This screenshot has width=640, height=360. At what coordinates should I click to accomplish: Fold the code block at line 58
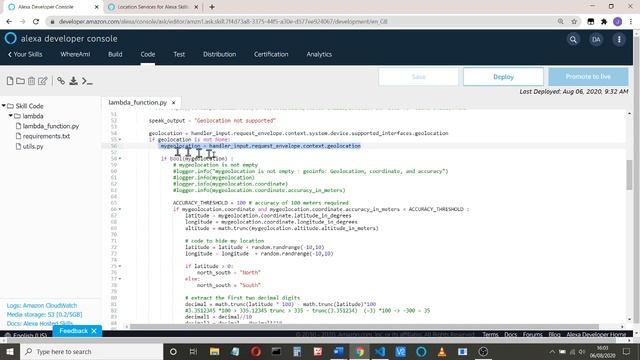coord(120,158)
